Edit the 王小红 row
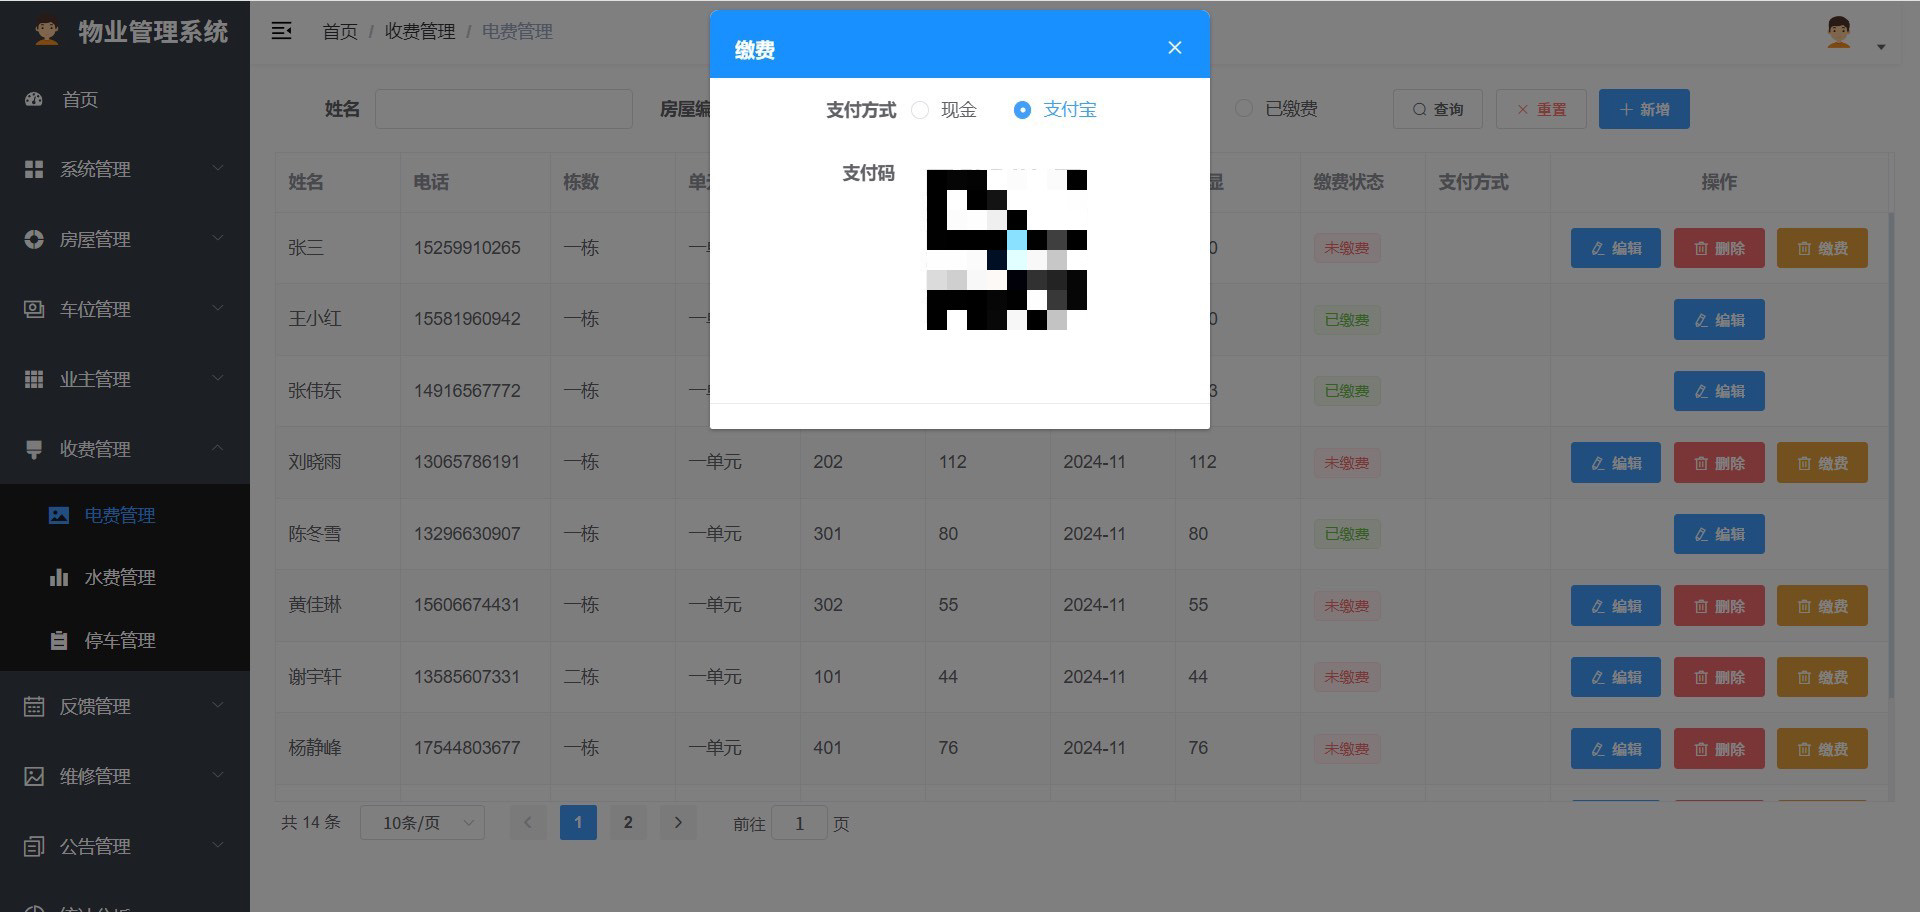 [x=1719, y=320]
